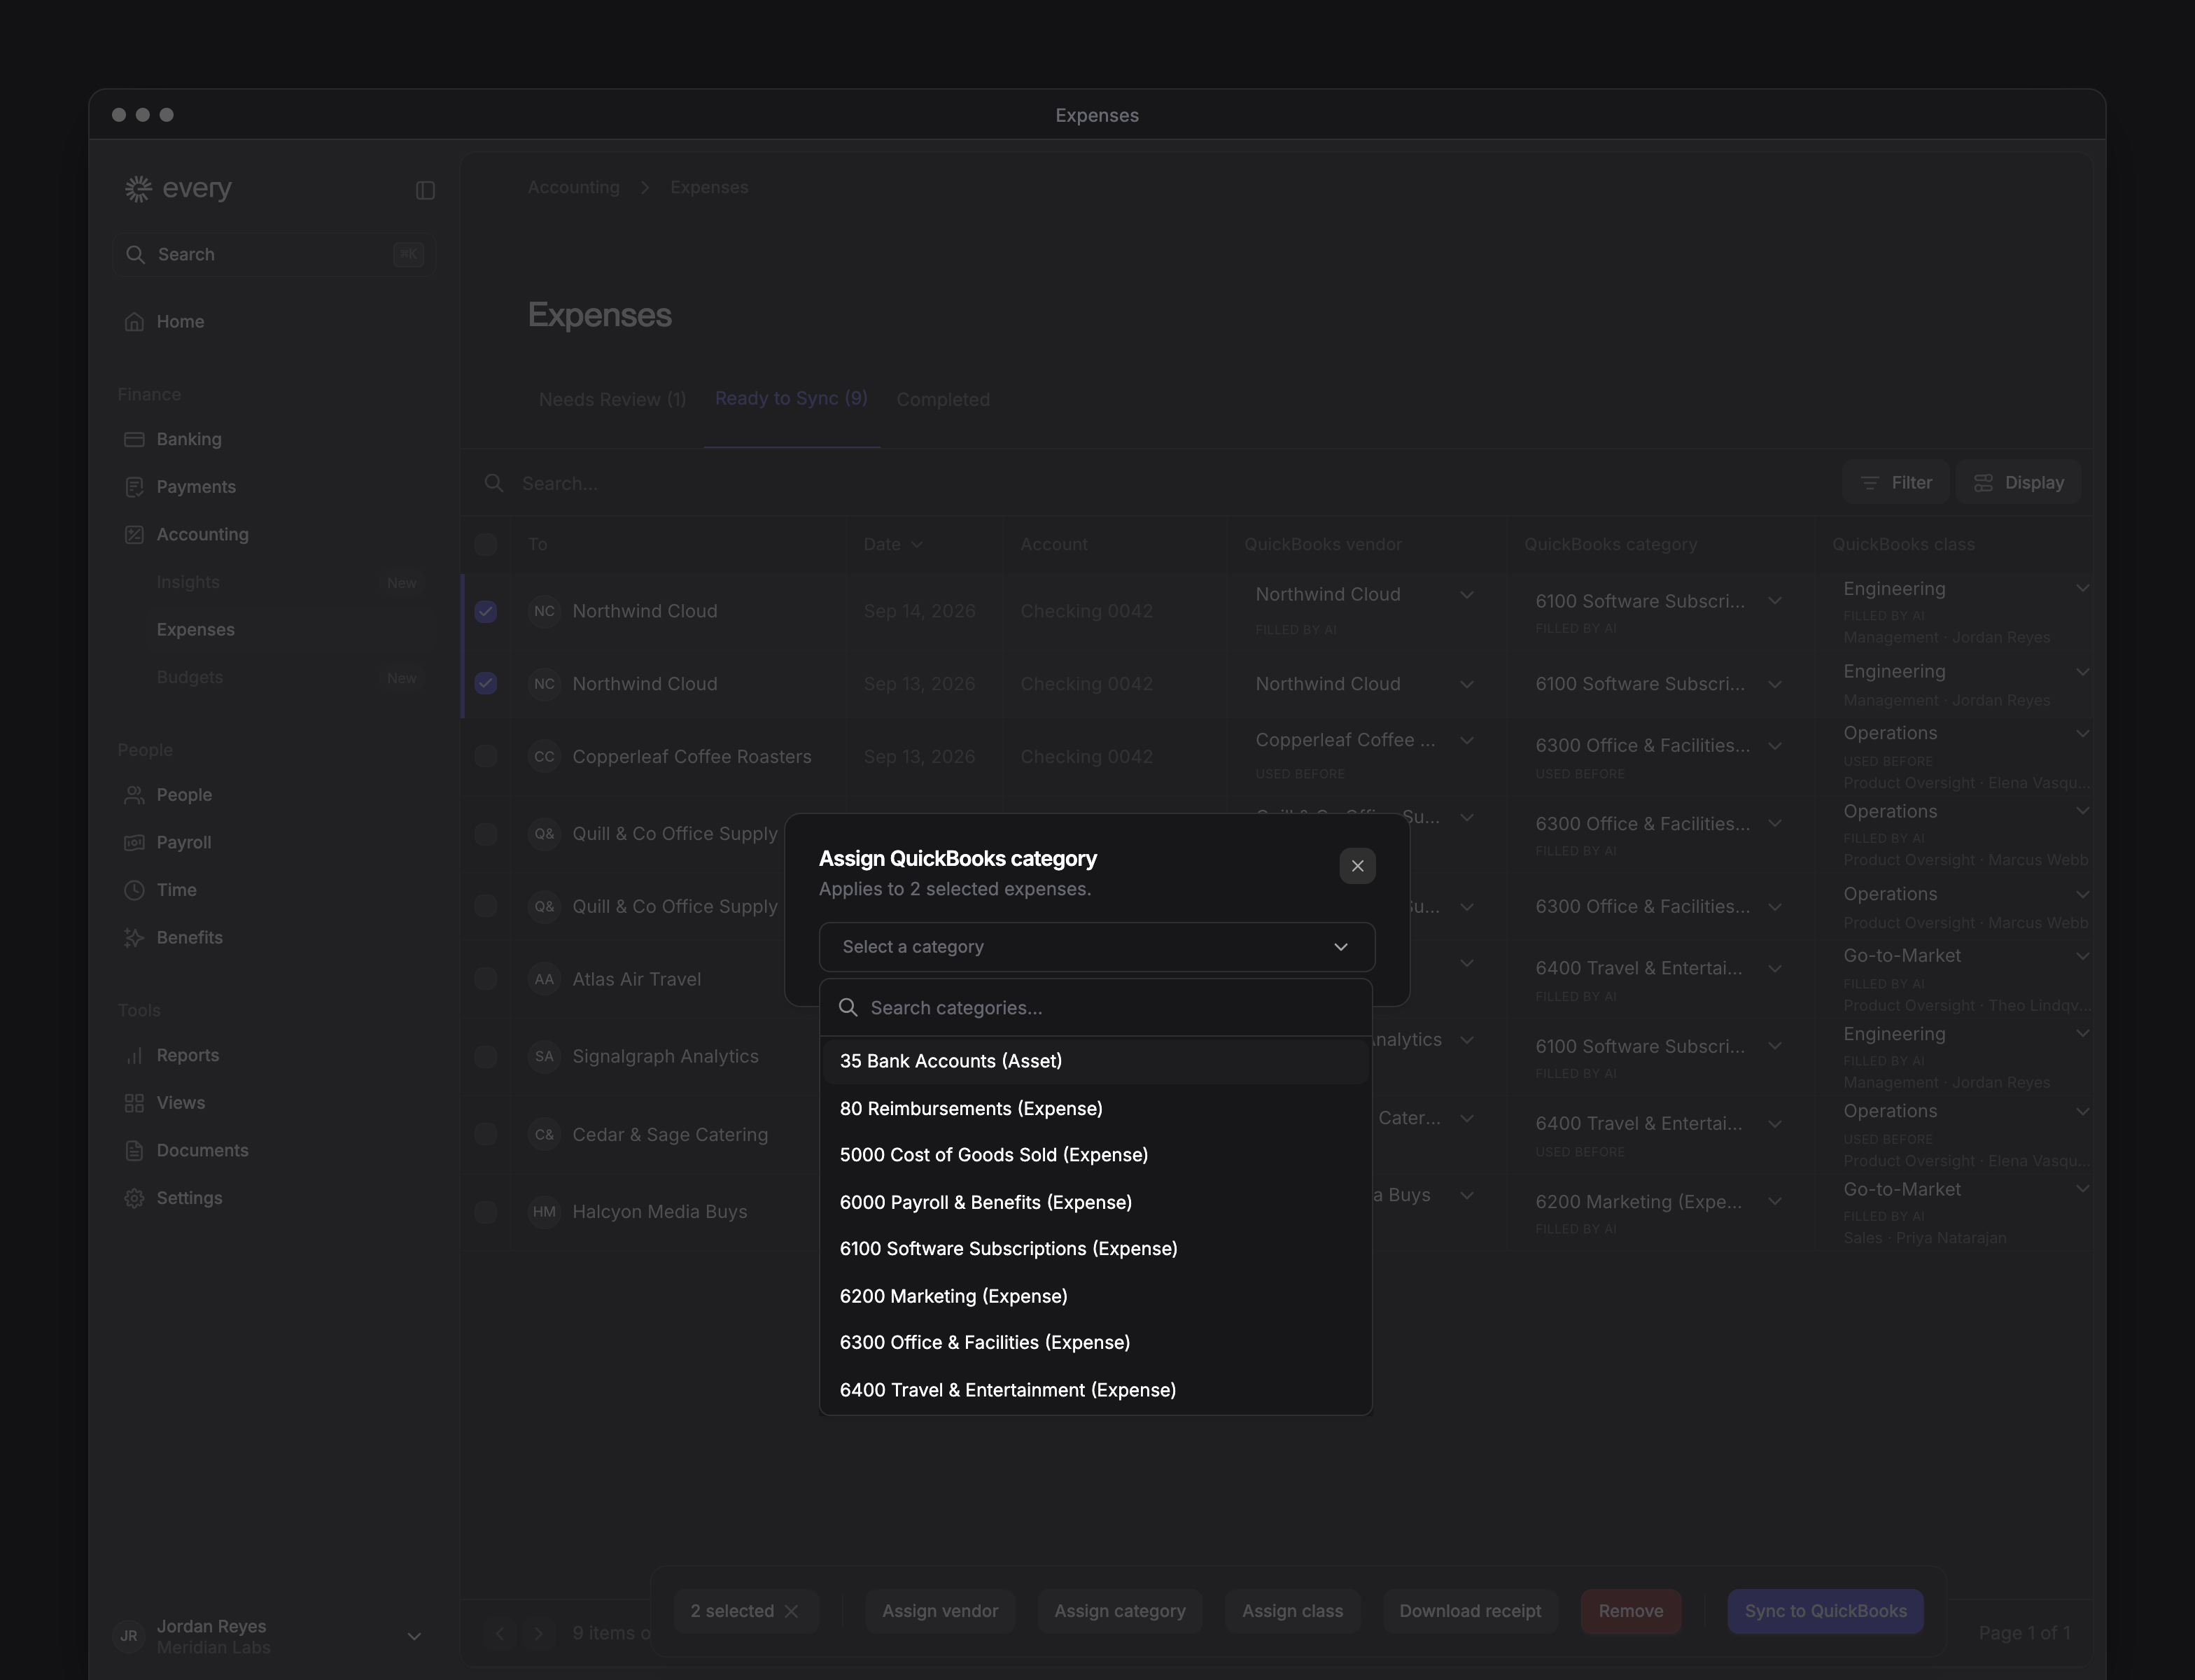Choose 80 Reimbursements (Expense) option
Viewport: 2195px width, 1680px height.
click(1096, 1108)
